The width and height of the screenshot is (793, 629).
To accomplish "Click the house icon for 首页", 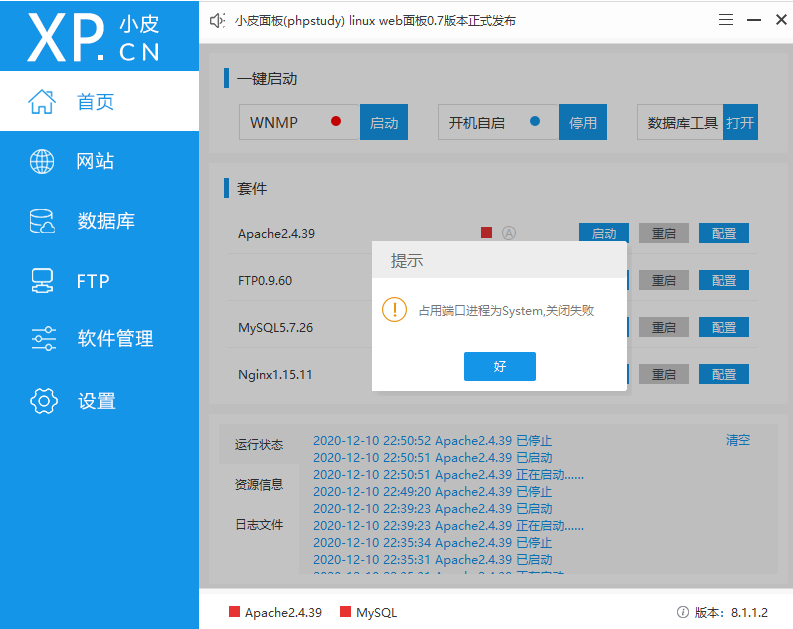I will pos(42,102).
